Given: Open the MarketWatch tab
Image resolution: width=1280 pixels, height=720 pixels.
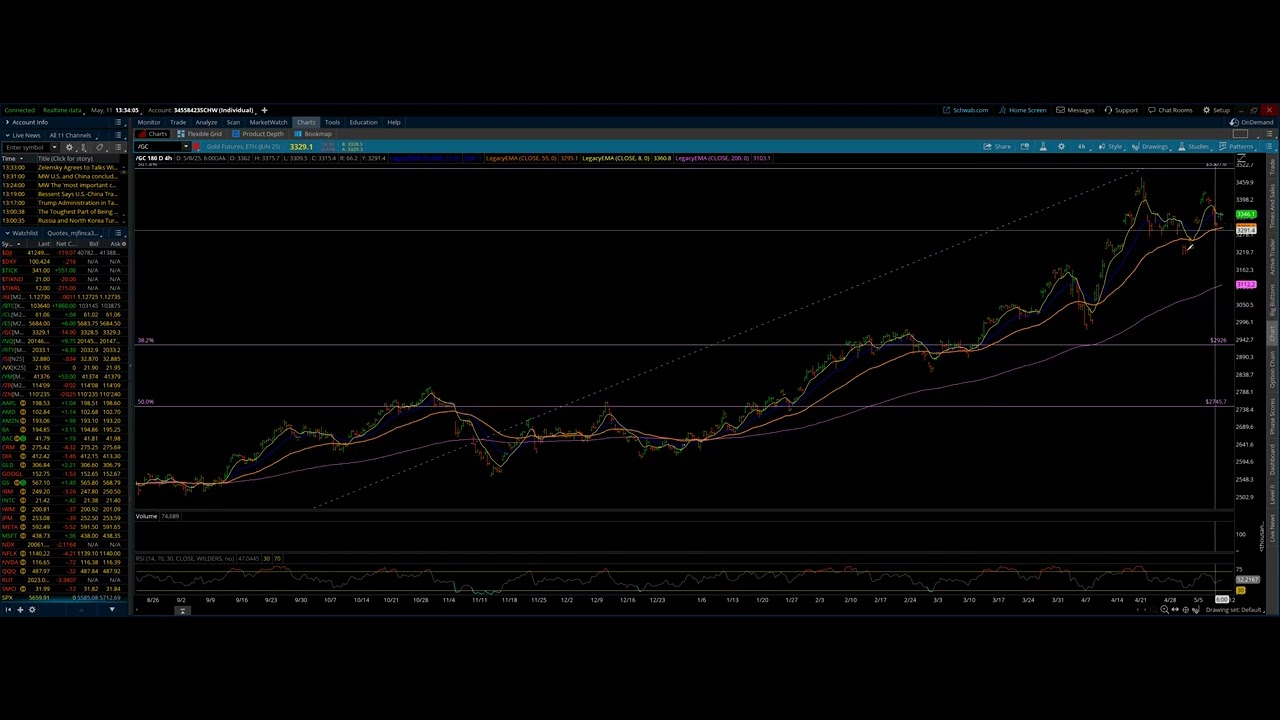Looking at the screenshot, I should [x=268, y=122].
